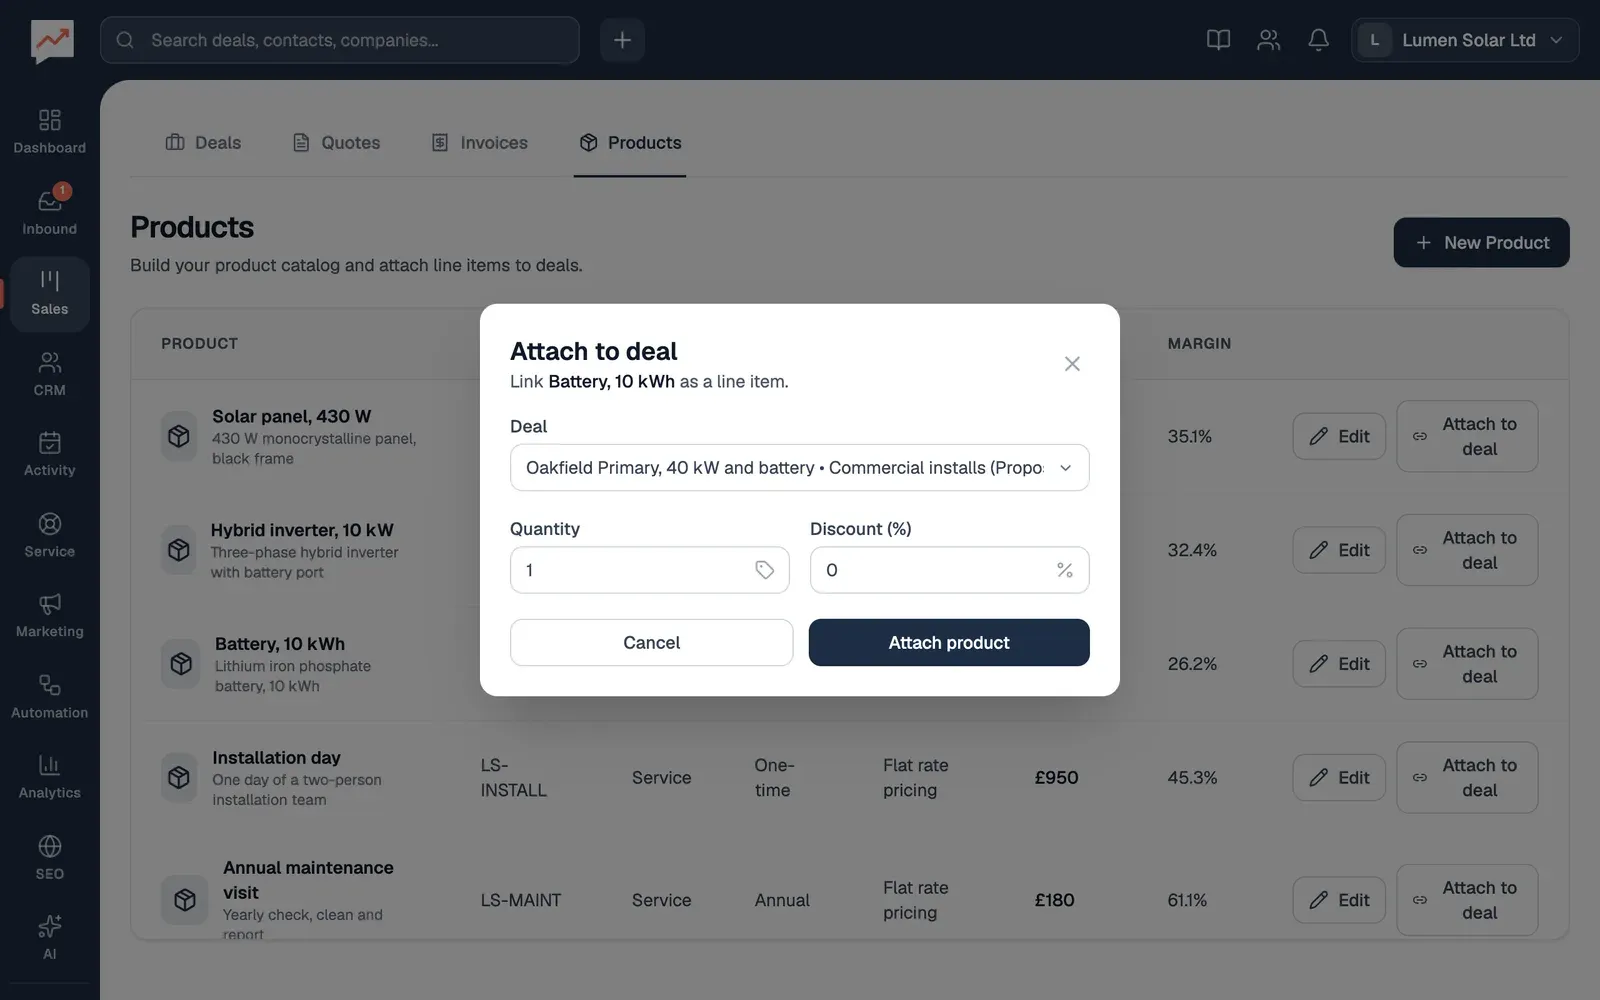Click the tag icon in Quantity field
The height and width of the screenshot is (1000, 1600).
tap(765, 570)
